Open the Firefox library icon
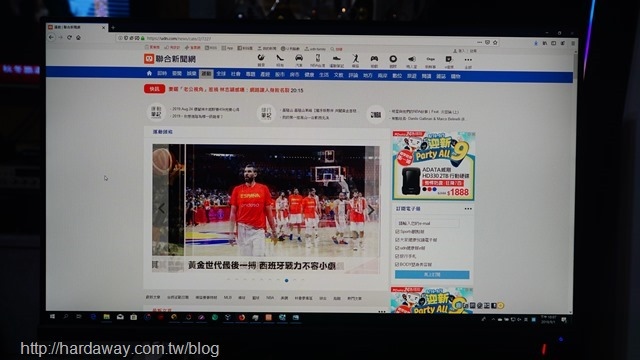The width and height of the screenshot is (640, 360). pos(545,43)
